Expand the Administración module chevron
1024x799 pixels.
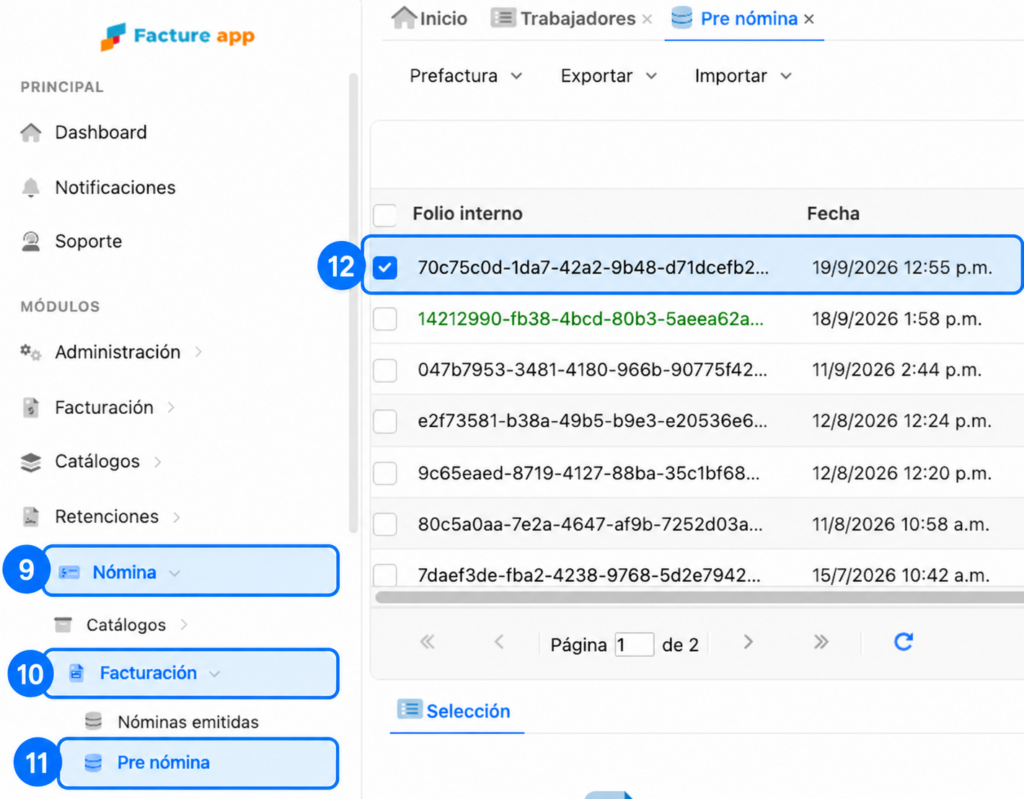click(x=199, y=352)
